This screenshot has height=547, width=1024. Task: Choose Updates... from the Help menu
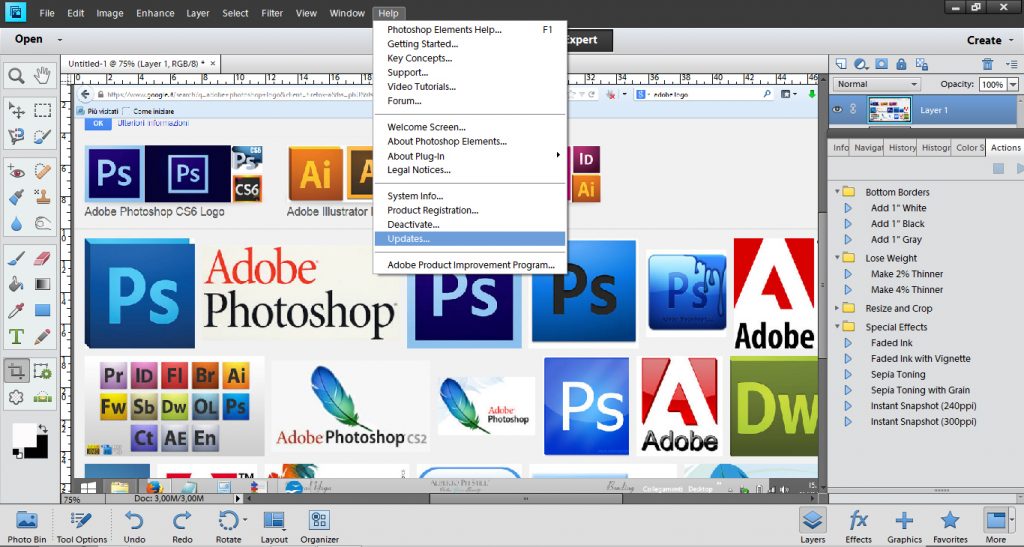point(470,239)
